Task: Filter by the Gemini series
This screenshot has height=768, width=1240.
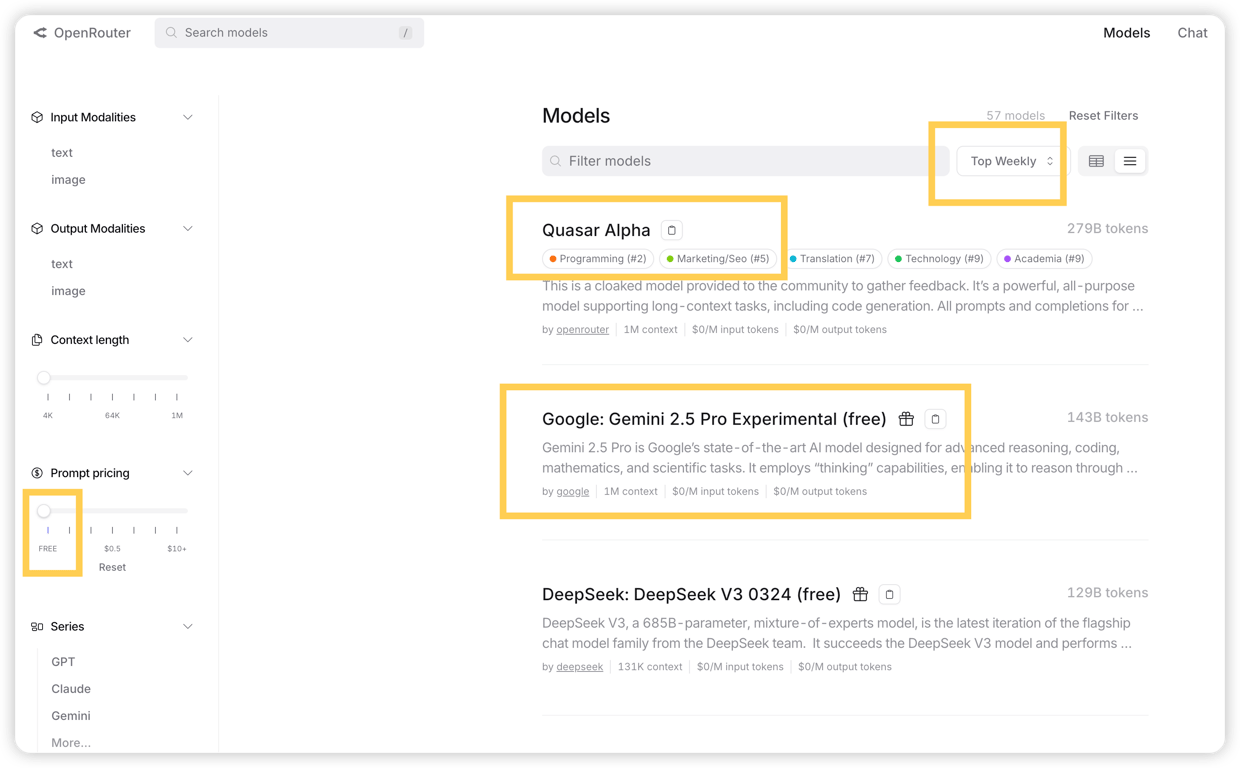Action: (x=71, y=716)
